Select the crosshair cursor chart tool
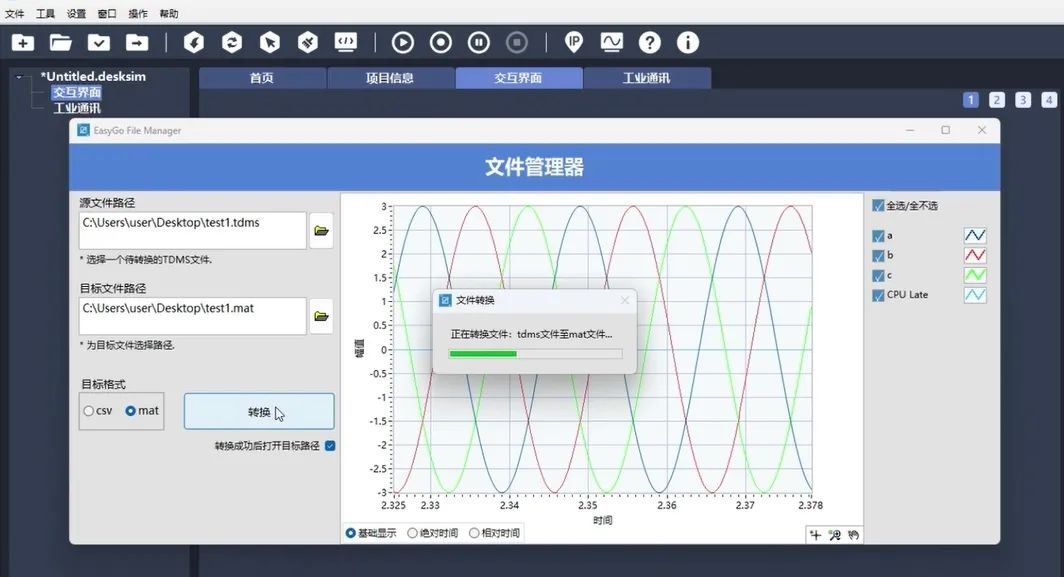The image size is (1064, 577). [816, 535]
